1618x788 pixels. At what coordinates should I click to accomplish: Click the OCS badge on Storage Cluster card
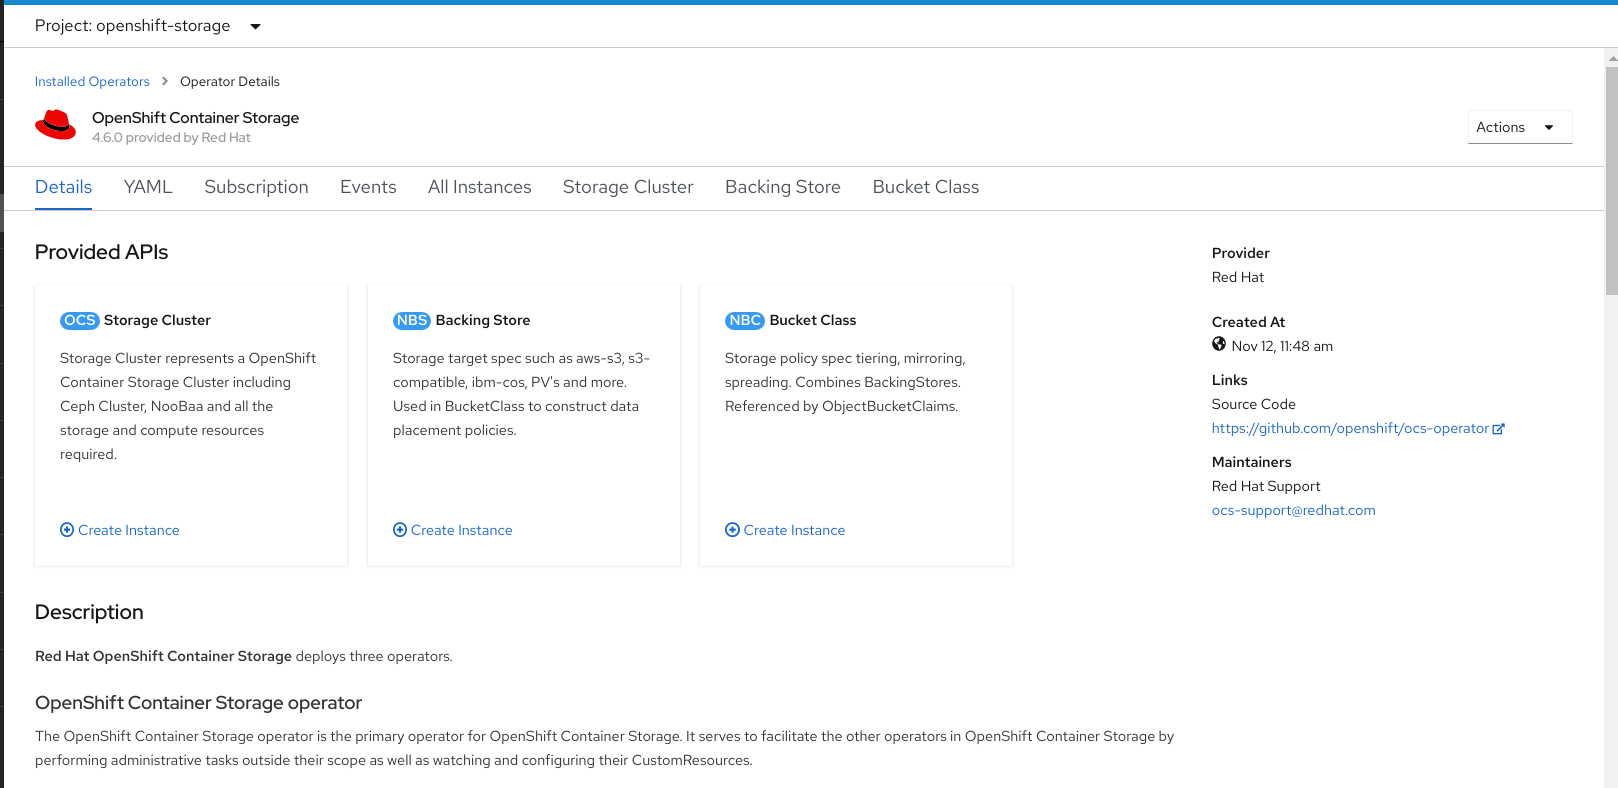pos(80,321)
